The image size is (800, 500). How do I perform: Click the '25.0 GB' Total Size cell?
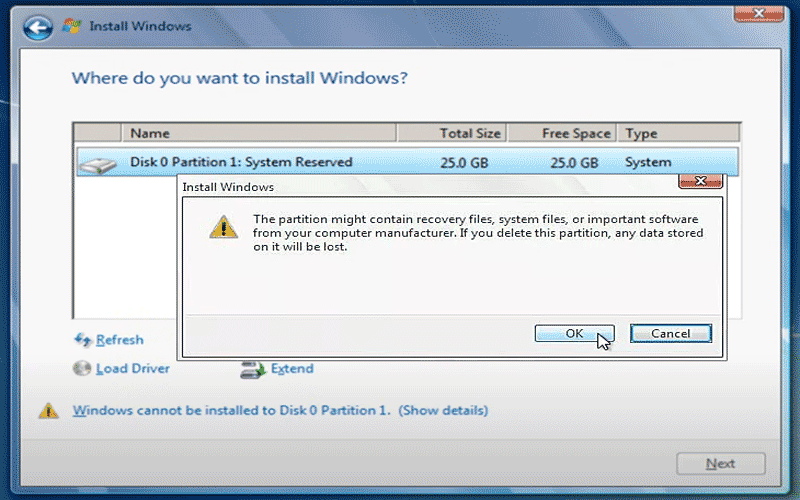464,163
